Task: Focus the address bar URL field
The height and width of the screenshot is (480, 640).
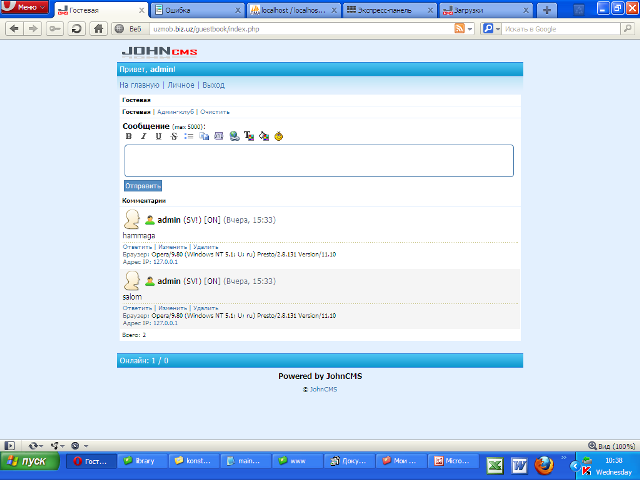Action: pos(301,29)
